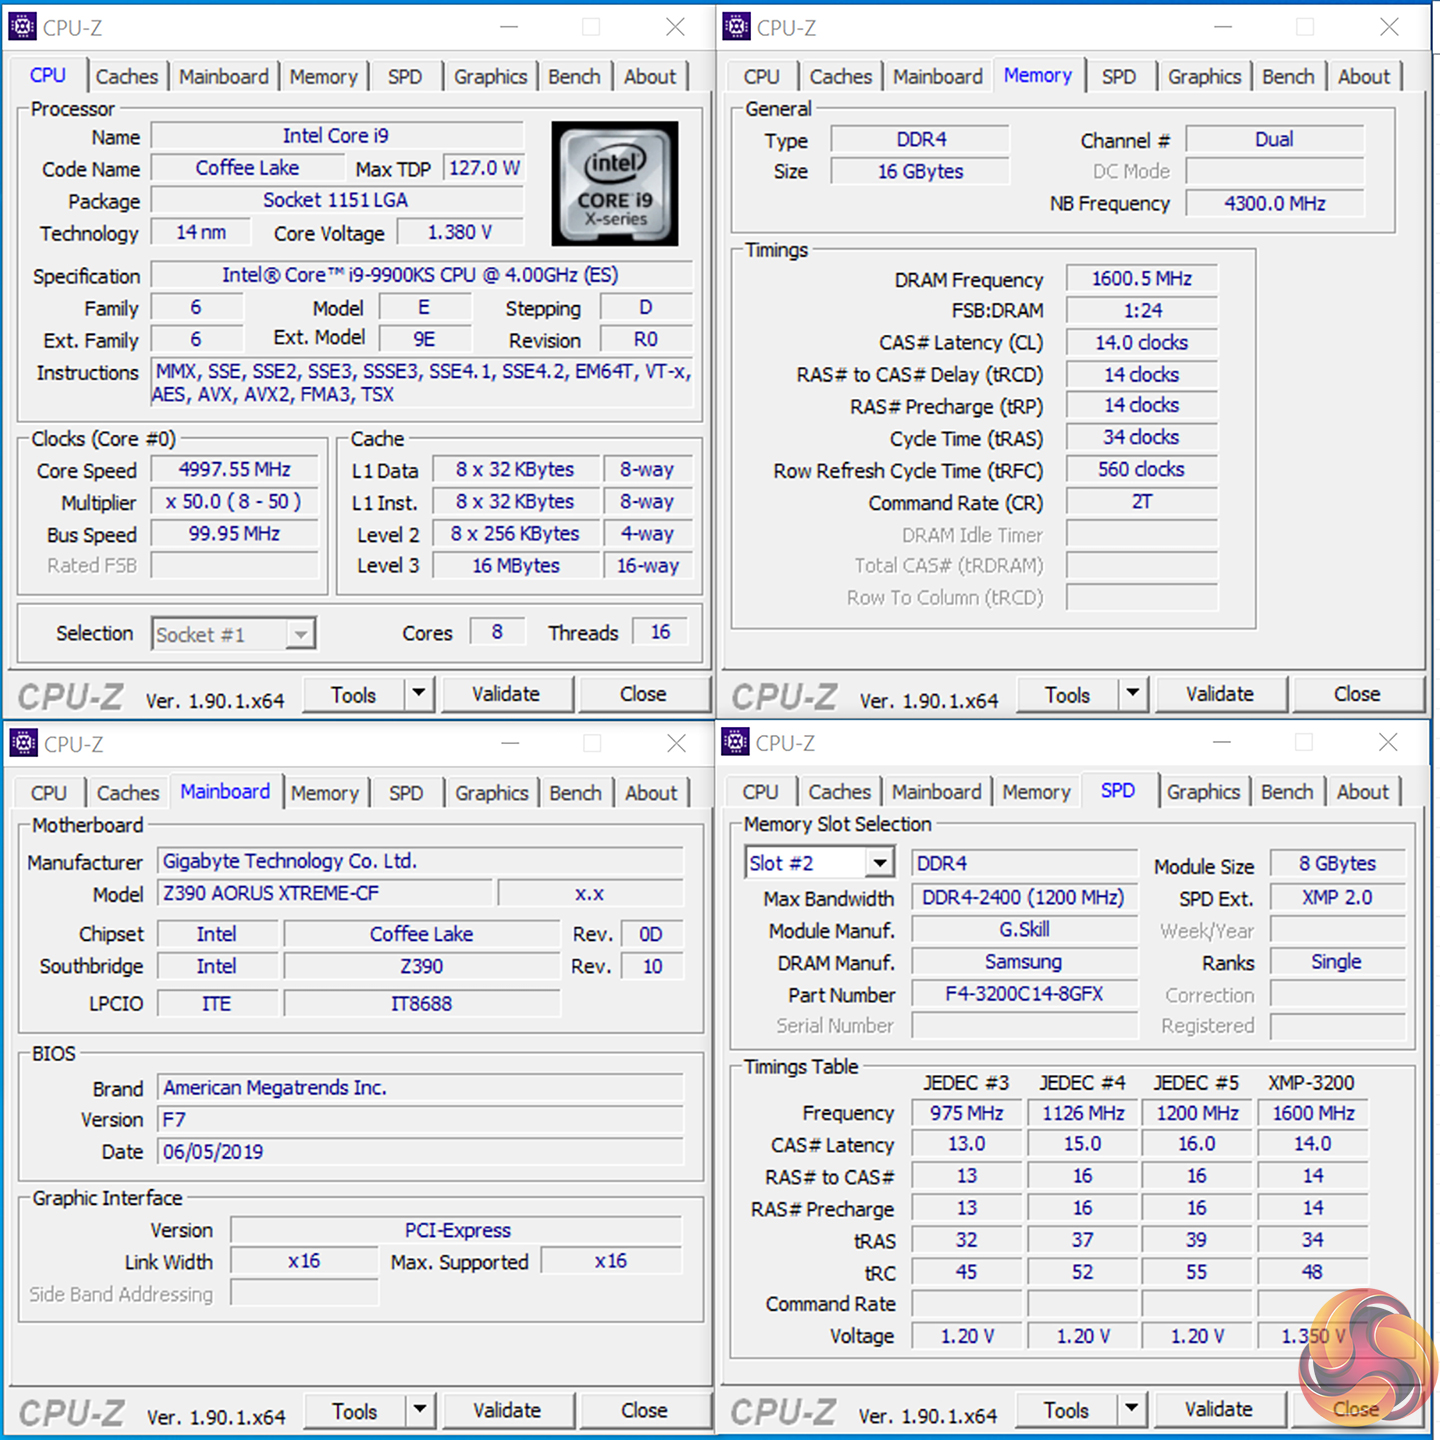Click the CPU-Z app icon in the SPD window title bar

tap(735, 742)
